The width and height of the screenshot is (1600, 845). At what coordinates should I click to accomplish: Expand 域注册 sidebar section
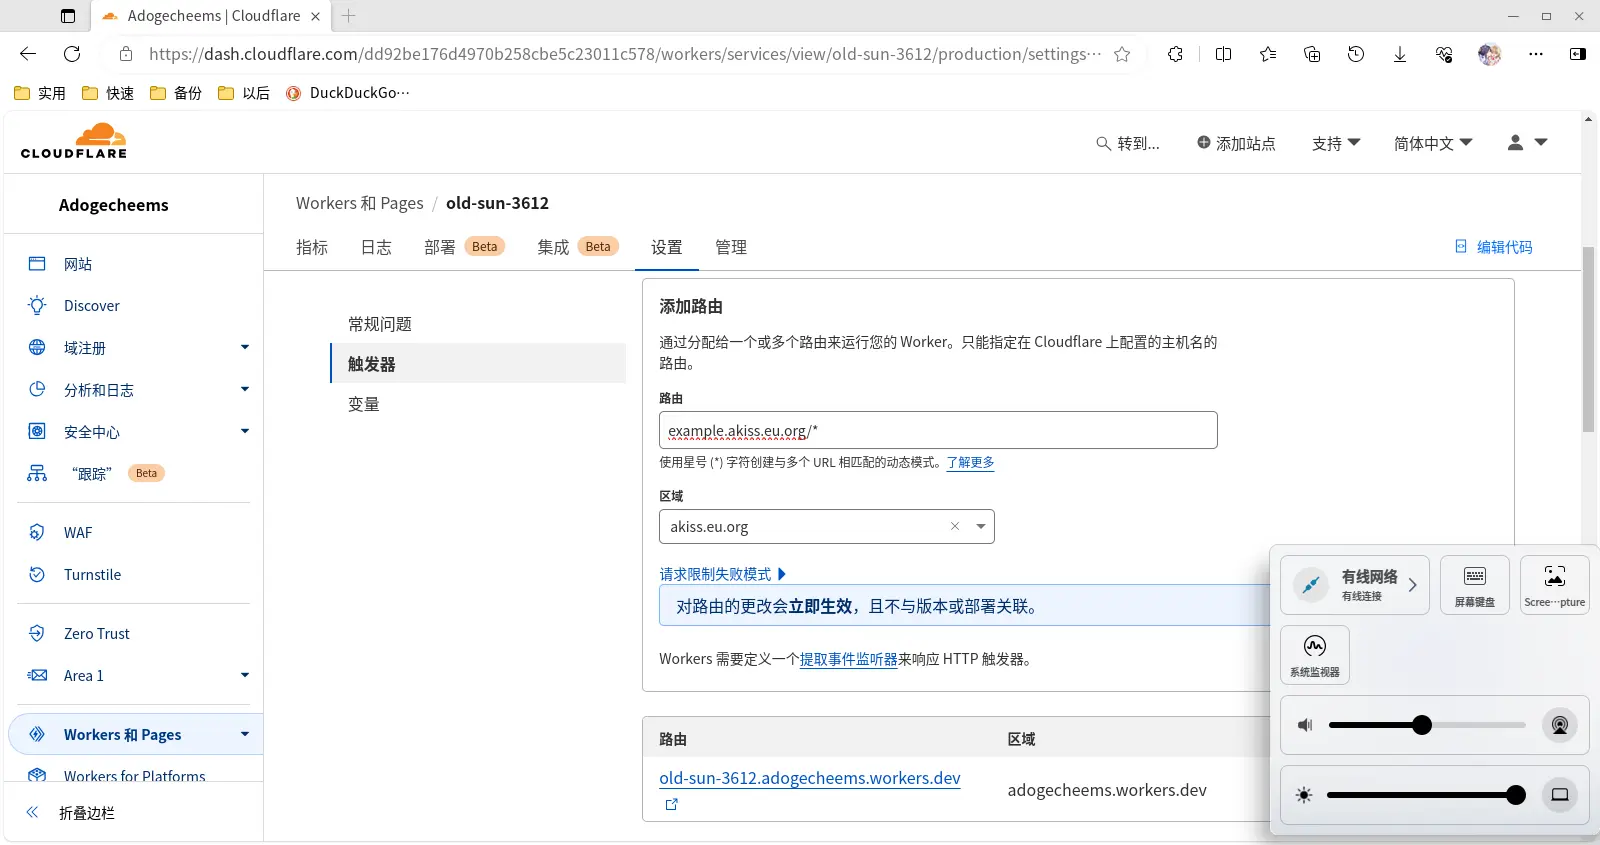[245, 347]
